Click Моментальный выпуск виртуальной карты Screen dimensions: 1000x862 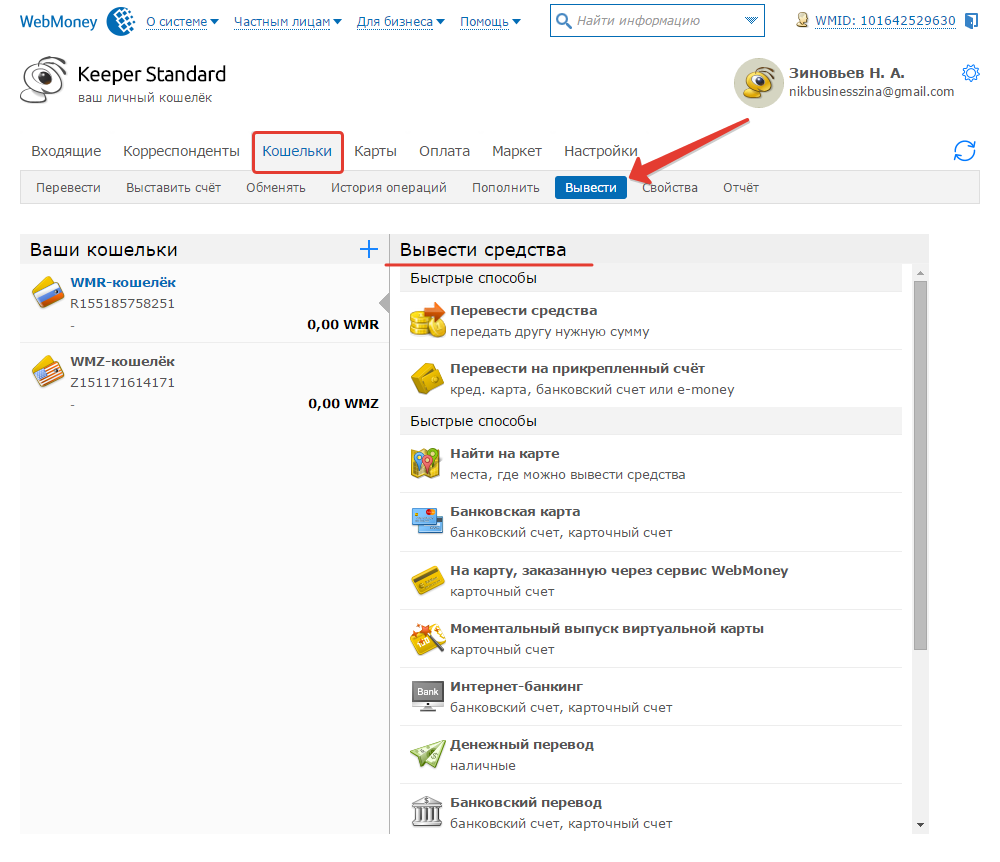pyautogui.click(x=651, y=638)
